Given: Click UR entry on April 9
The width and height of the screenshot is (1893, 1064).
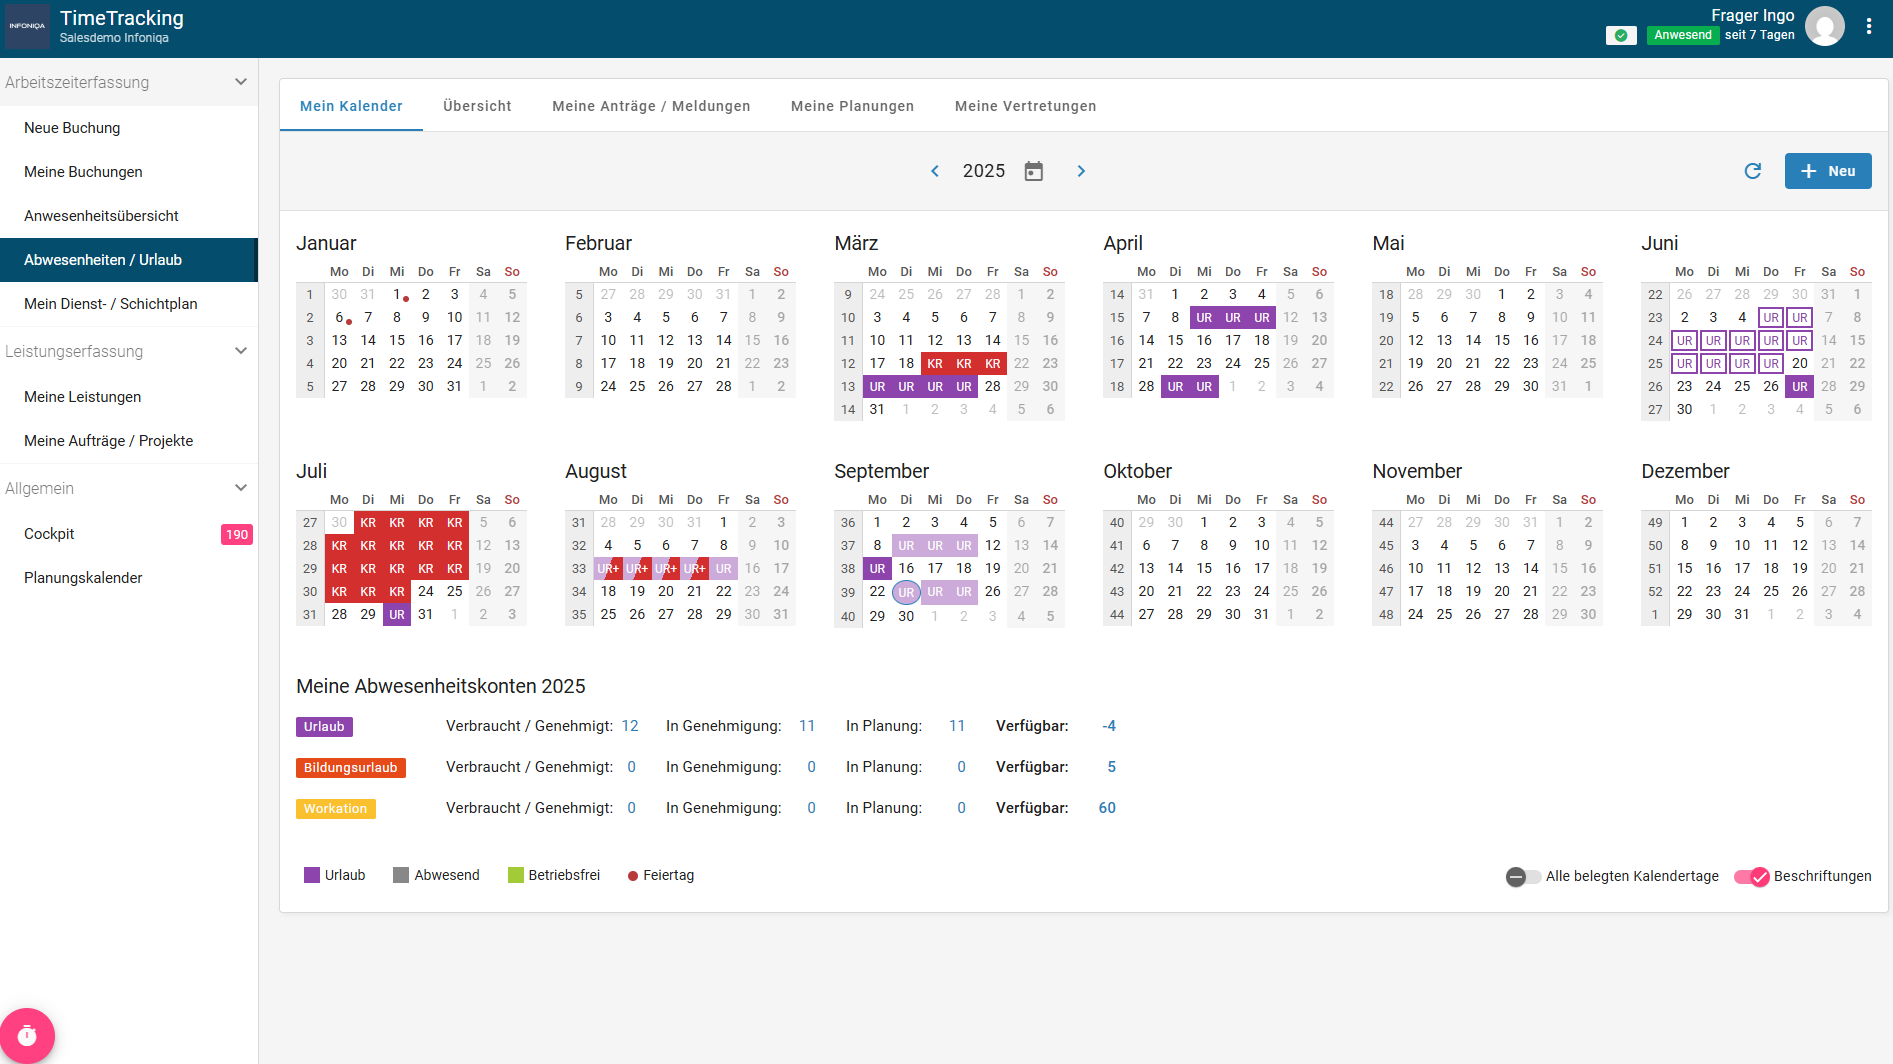Looking at the screenshot, I should [x=1204, y=317].
